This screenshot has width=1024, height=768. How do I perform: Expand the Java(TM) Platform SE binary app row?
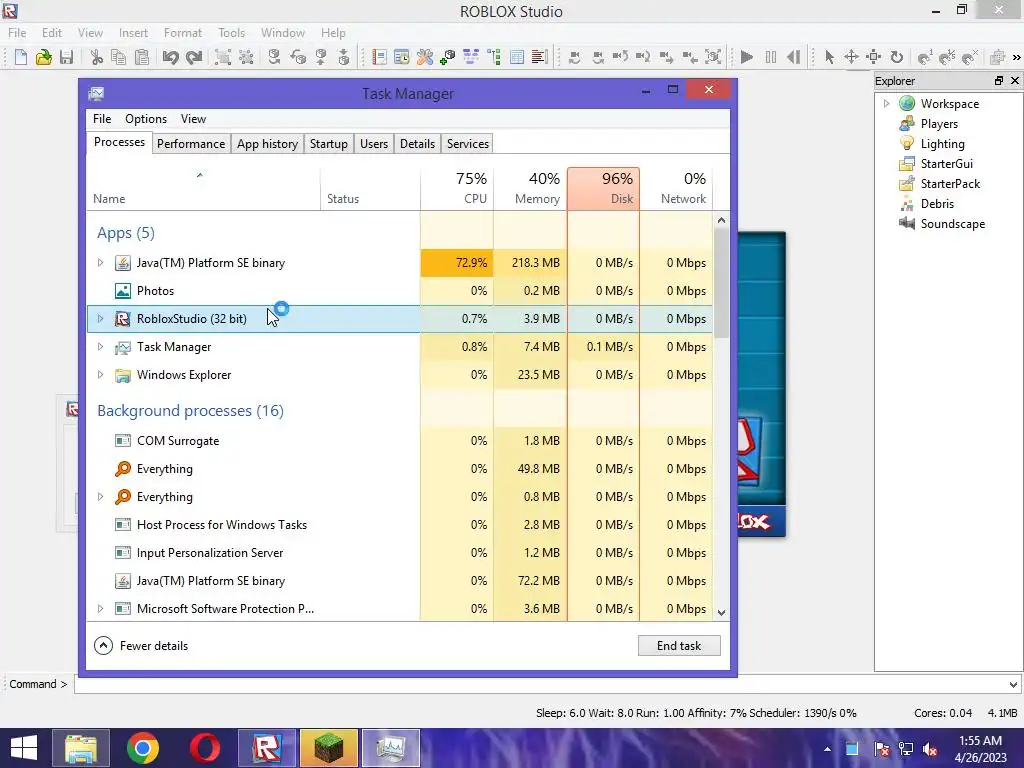pyautogui.click(x=100, y=263)
